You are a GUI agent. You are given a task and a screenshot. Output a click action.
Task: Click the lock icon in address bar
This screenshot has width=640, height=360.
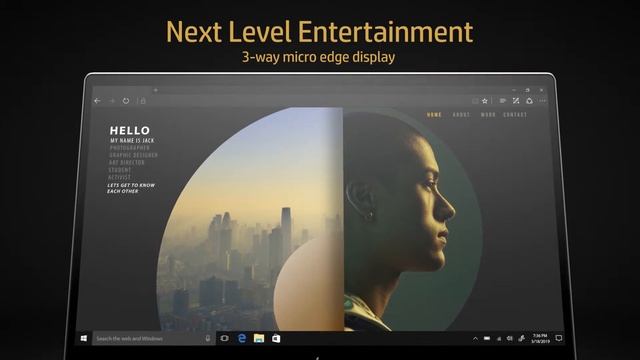pyautogui.click(x=143, y=101)
